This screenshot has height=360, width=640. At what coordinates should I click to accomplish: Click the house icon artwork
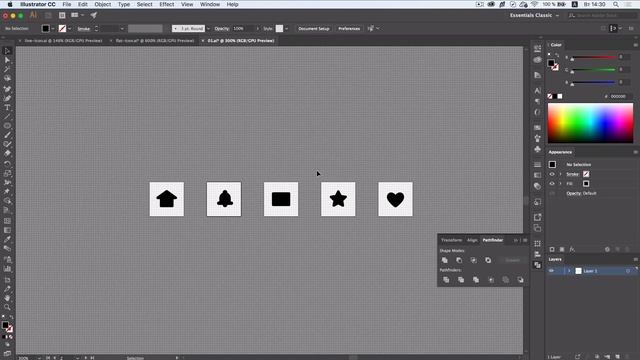pos(167,199)
